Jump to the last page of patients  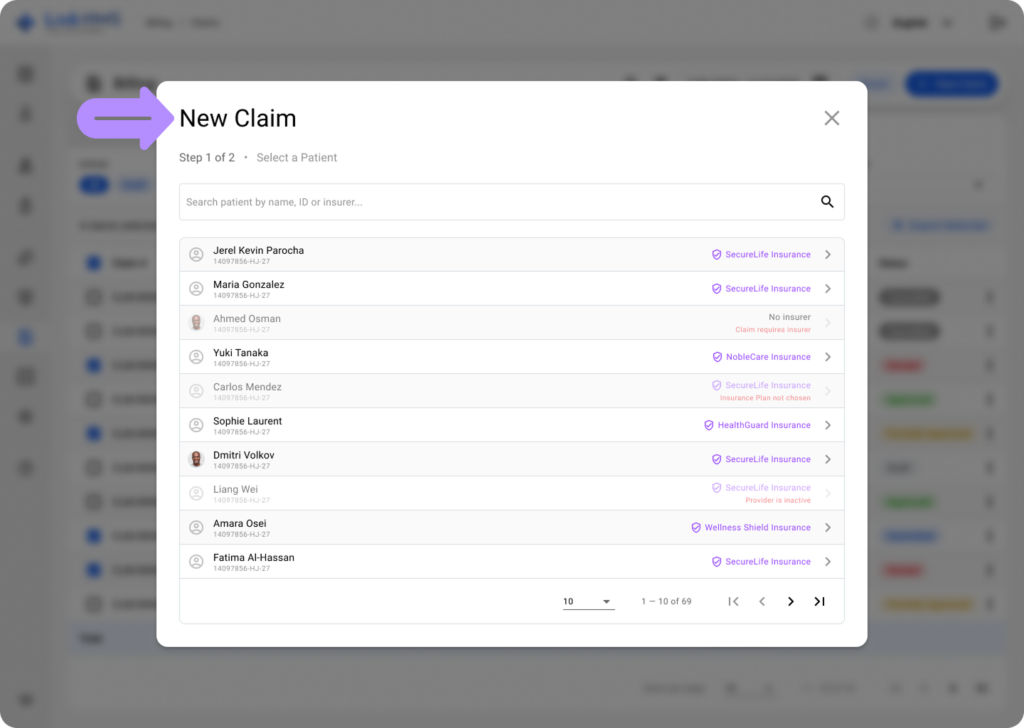pos(819,601)
